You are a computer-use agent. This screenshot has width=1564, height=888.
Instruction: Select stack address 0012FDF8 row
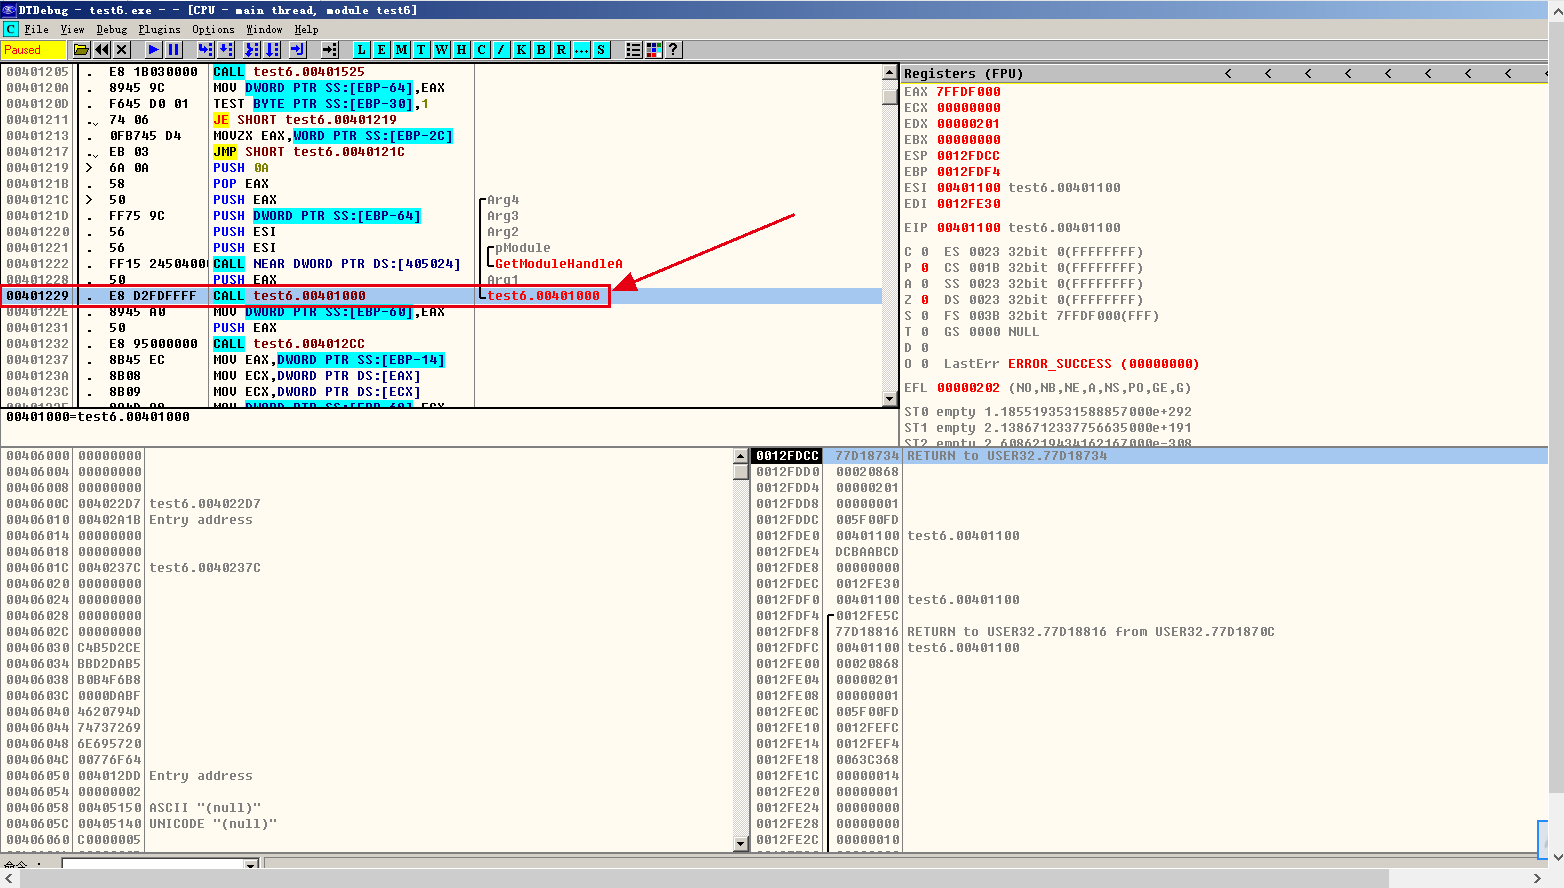(x=1150, y=632)
